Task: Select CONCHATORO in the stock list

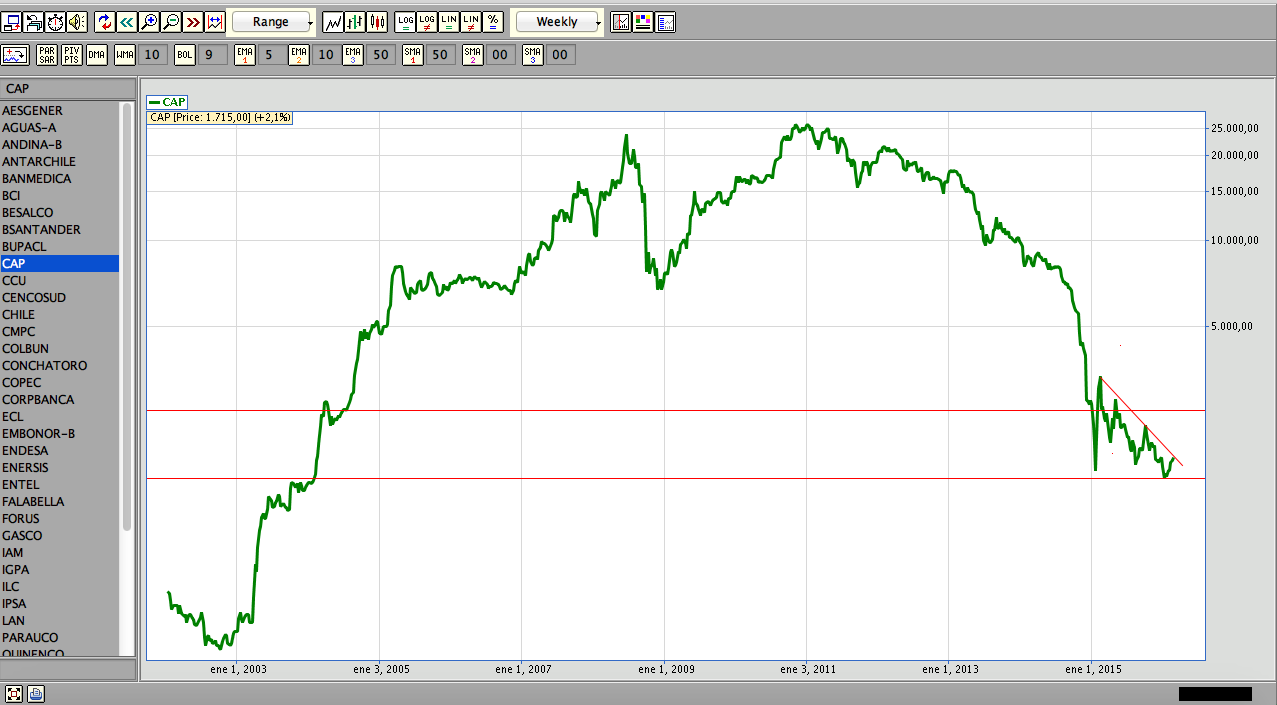Action: click(60, 366)
